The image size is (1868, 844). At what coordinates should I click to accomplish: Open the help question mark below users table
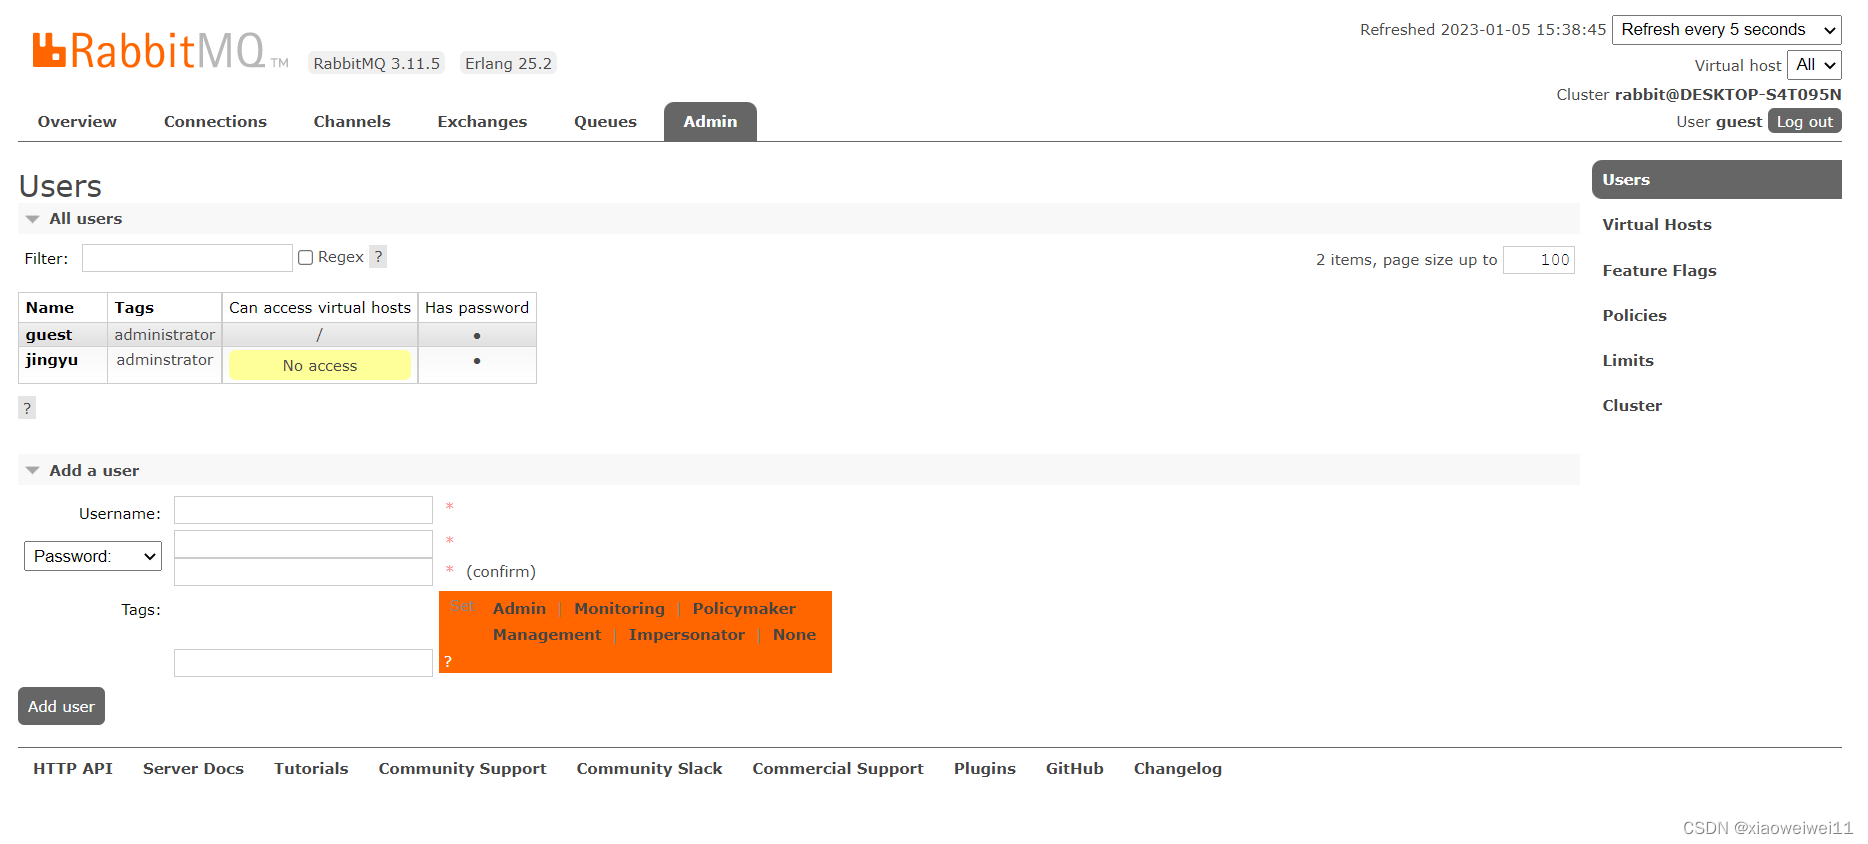coord(27,408)
